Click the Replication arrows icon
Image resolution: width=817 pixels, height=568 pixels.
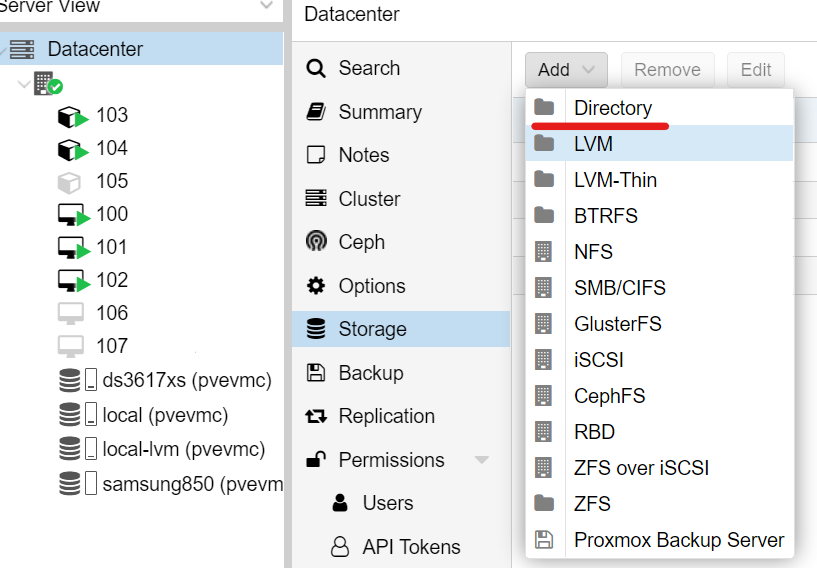(x=316, y=416)
